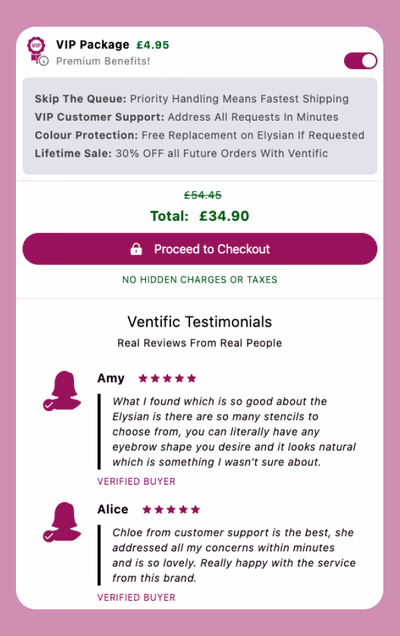Click the Ventific Testimonials heading

pyautogui.click(x=200, y=322)
